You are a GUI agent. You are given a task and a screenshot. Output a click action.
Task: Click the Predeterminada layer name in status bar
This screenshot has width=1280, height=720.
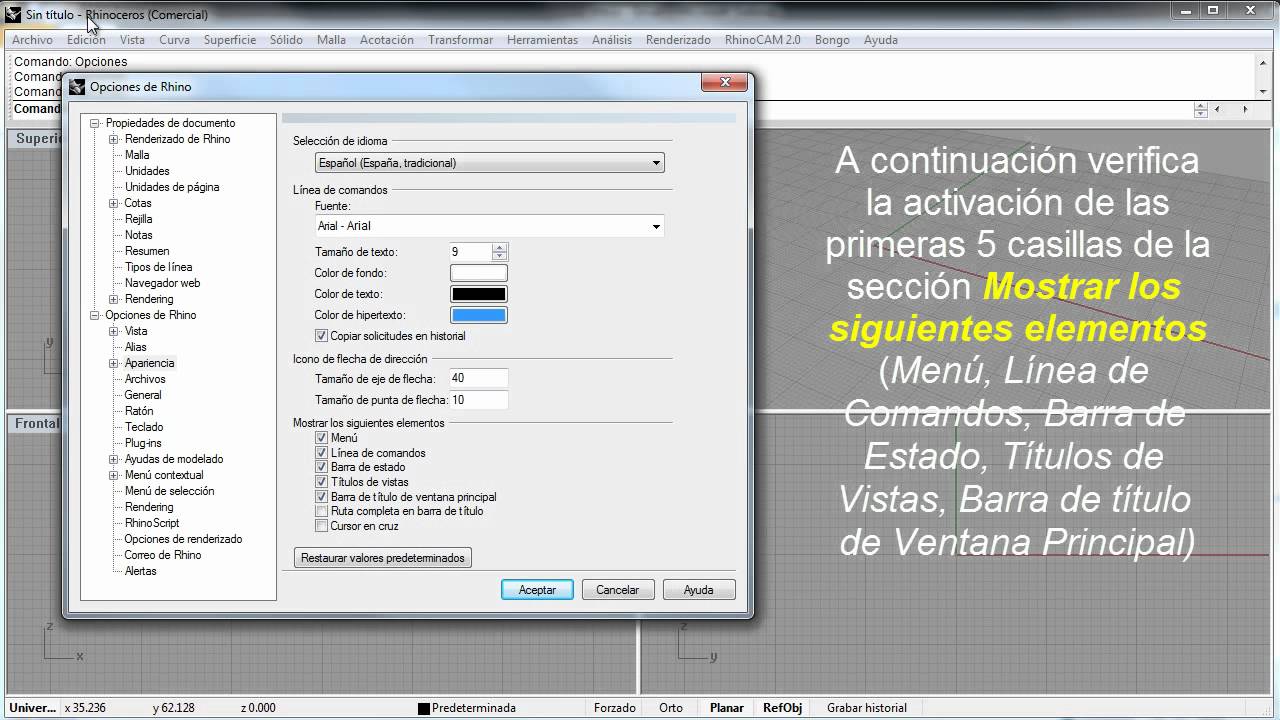(474, 708)
